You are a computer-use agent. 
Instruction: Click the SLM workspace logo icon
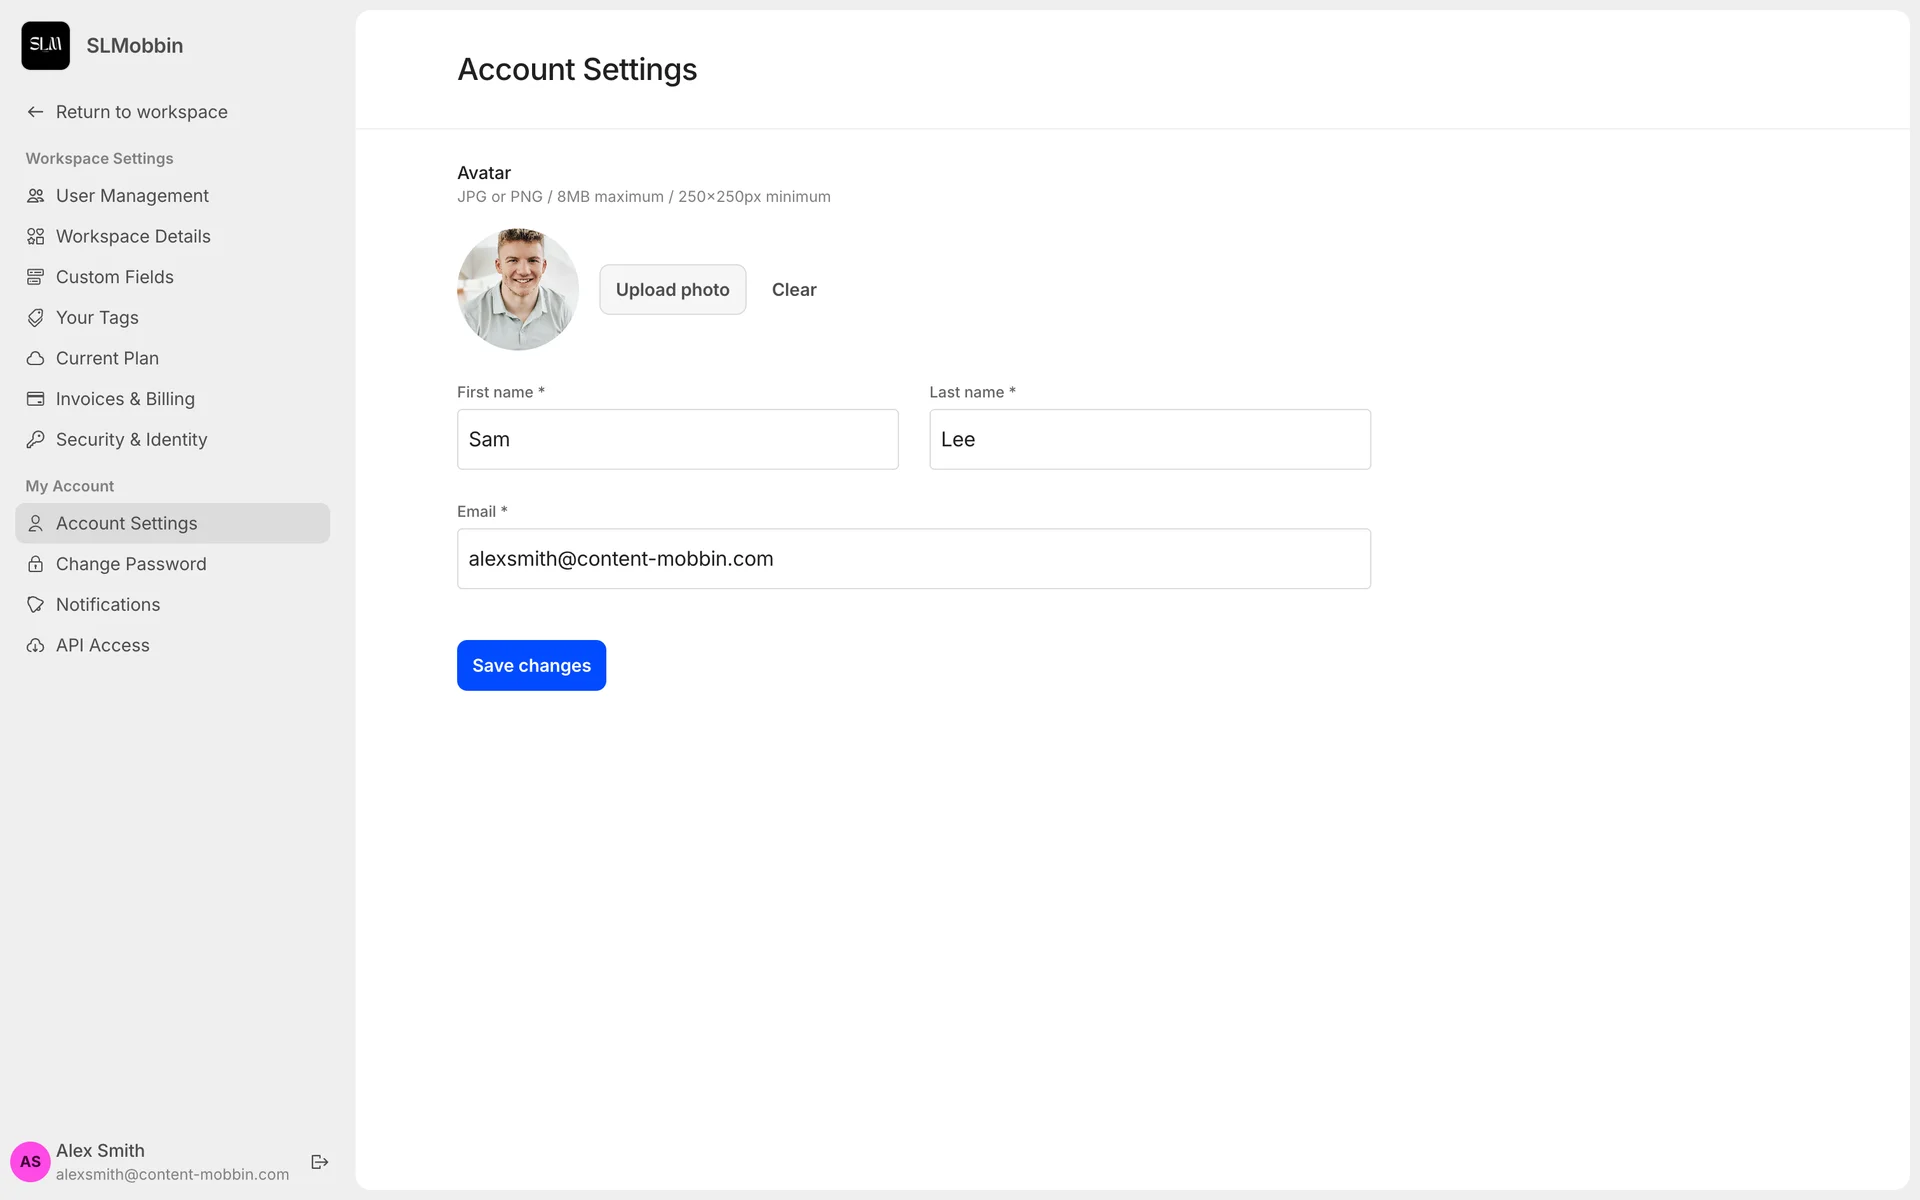46,45
